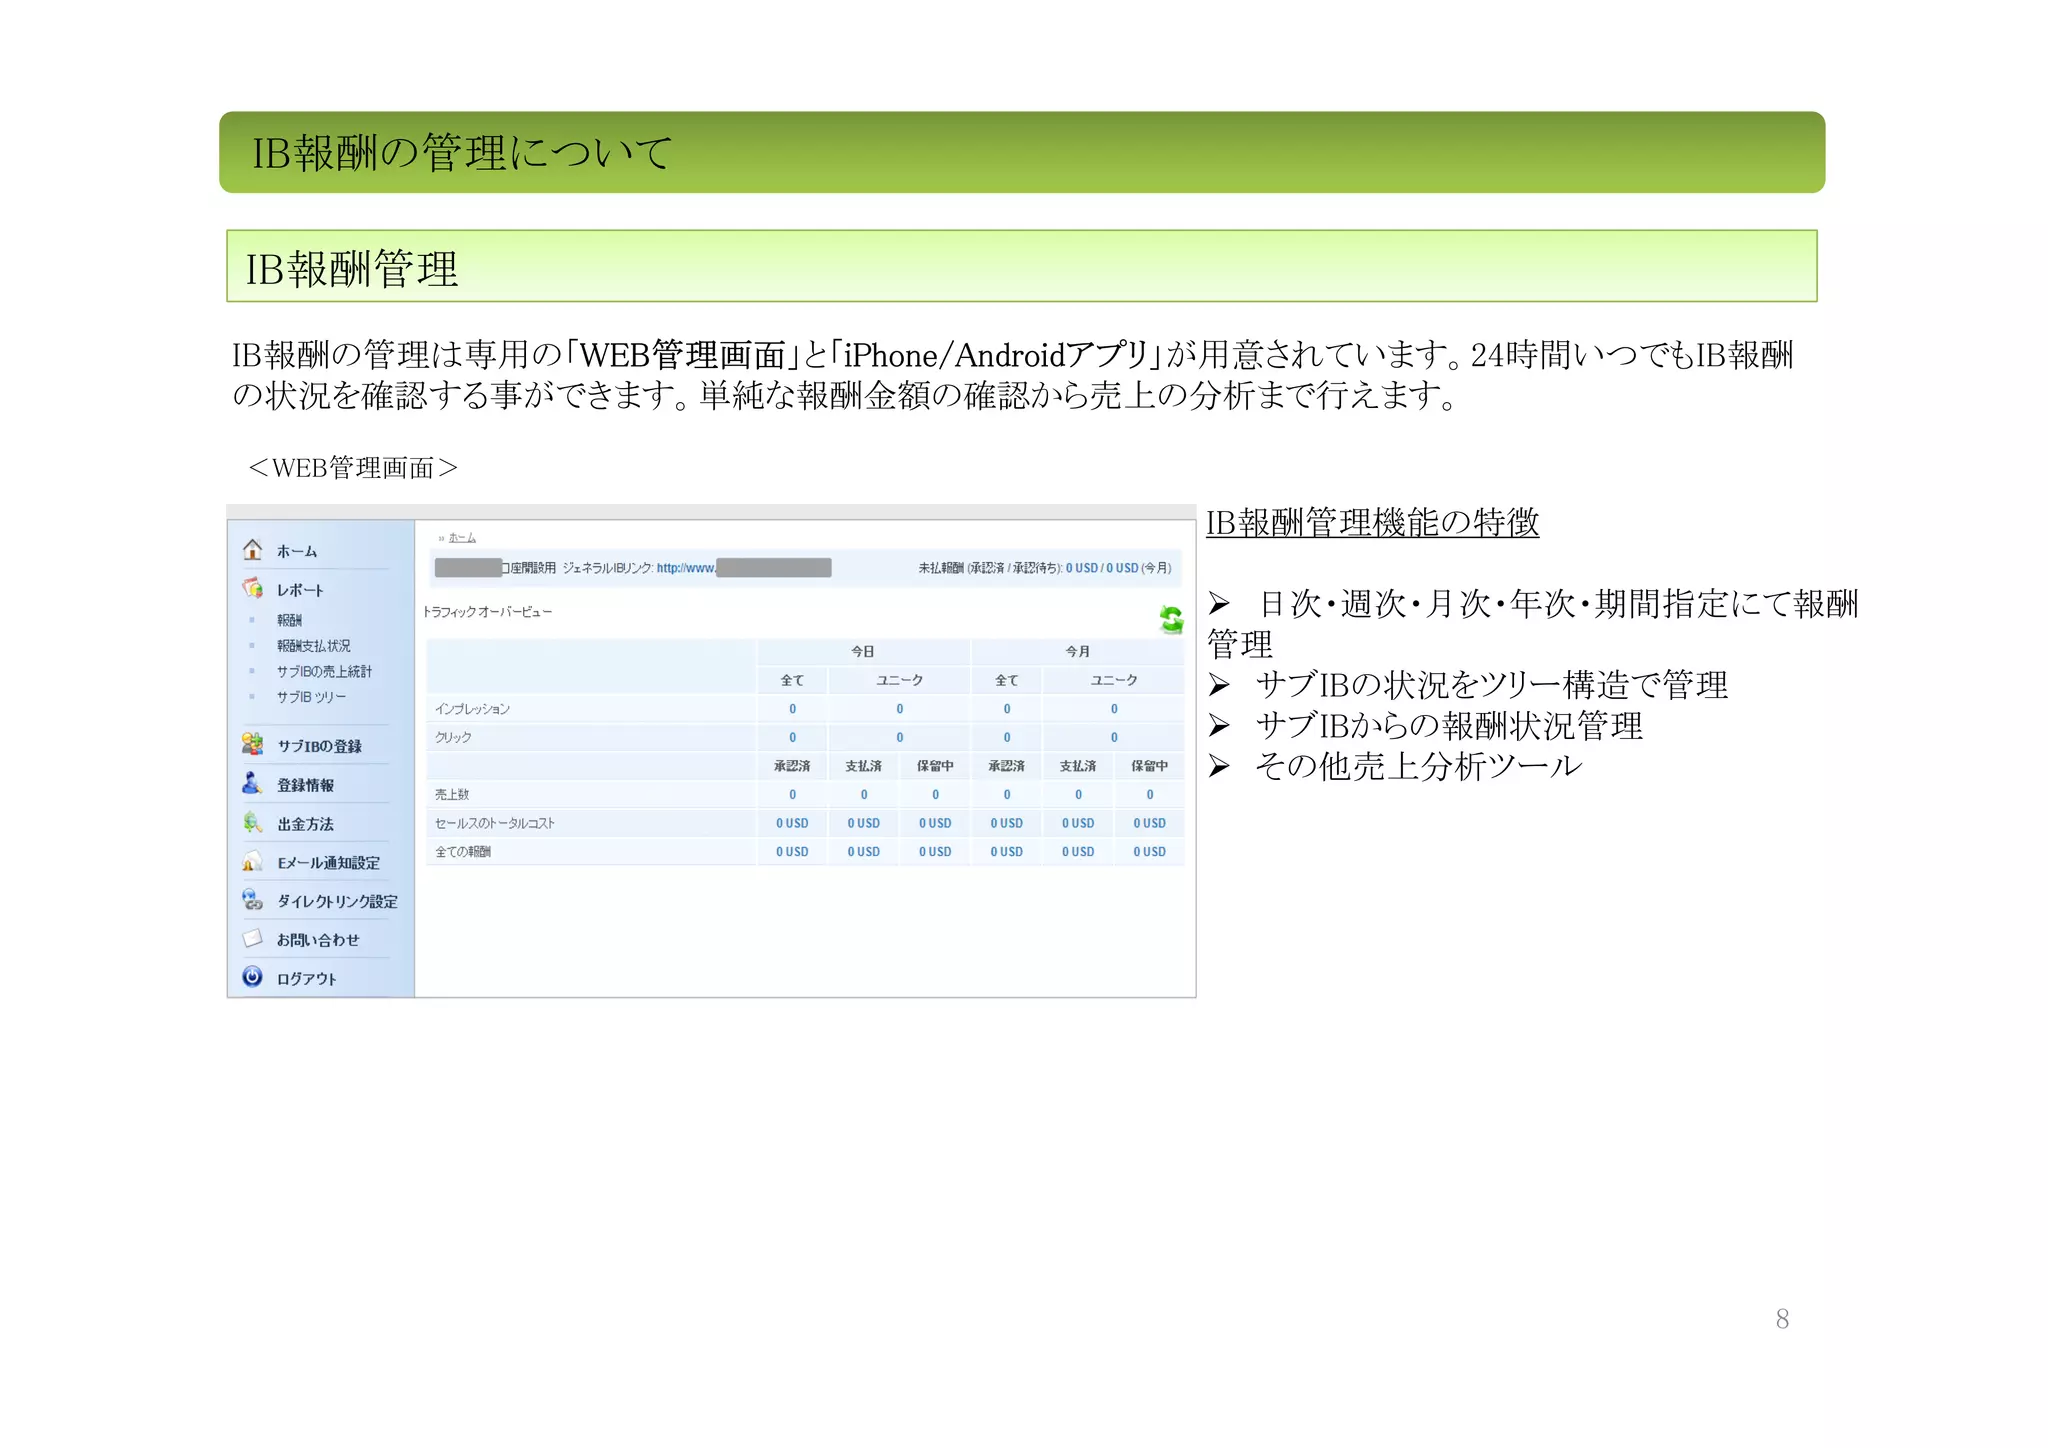Click ログアウト to sign out
This screenshot has height=1448, width=2048.
click(307, 979)
